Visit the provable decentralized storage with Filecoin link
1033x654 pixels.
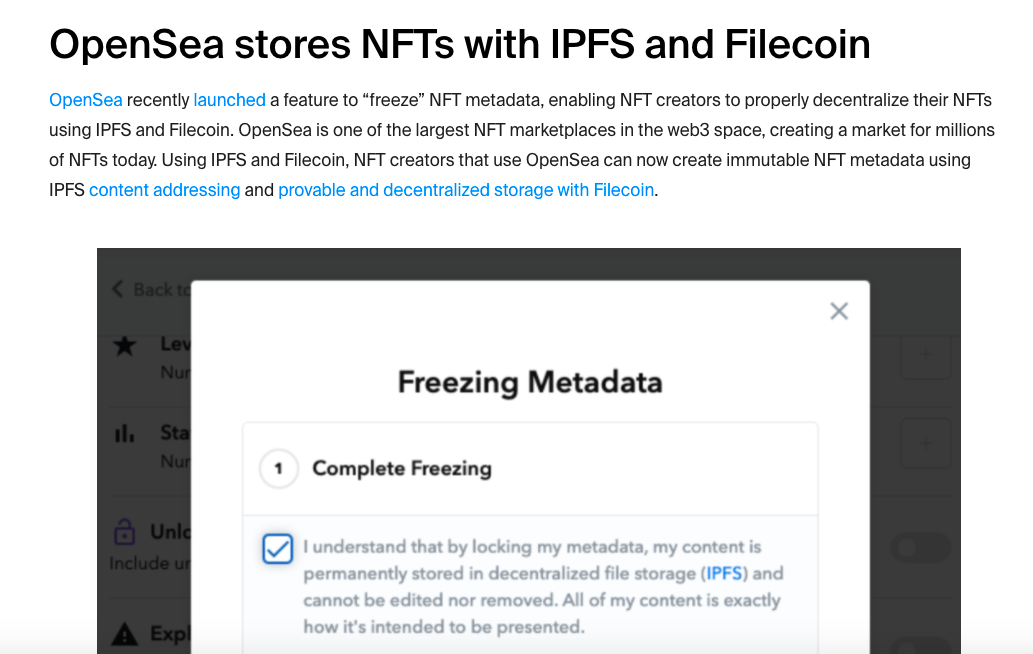466,190
